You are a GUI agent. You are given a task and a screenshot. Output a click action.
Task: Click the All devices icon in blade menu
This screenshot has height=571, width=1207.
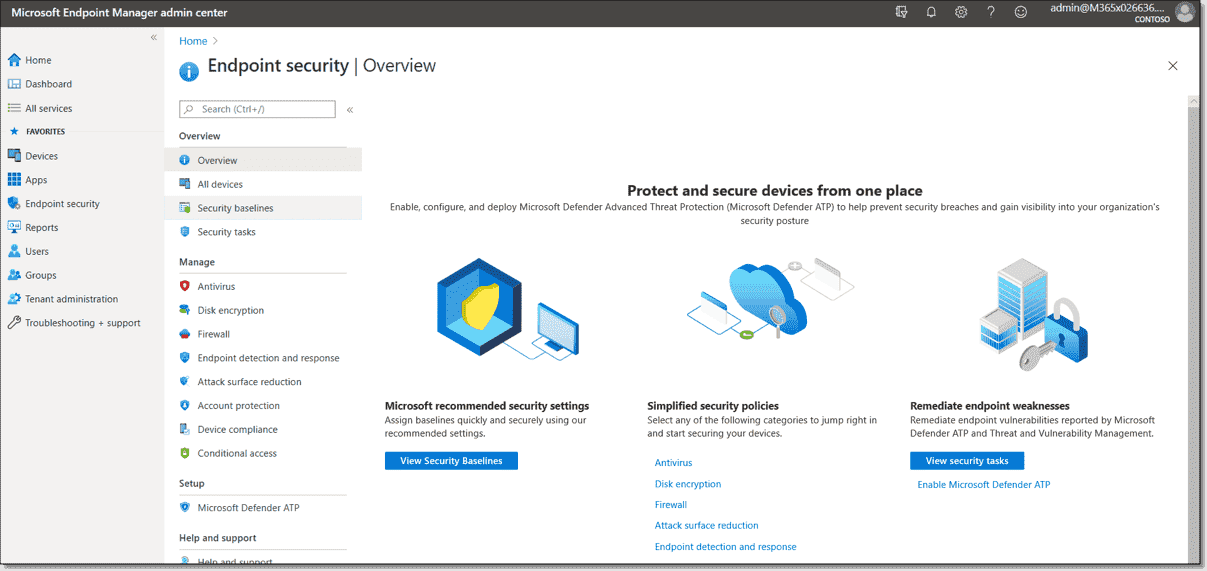click(x=185, y=184)
